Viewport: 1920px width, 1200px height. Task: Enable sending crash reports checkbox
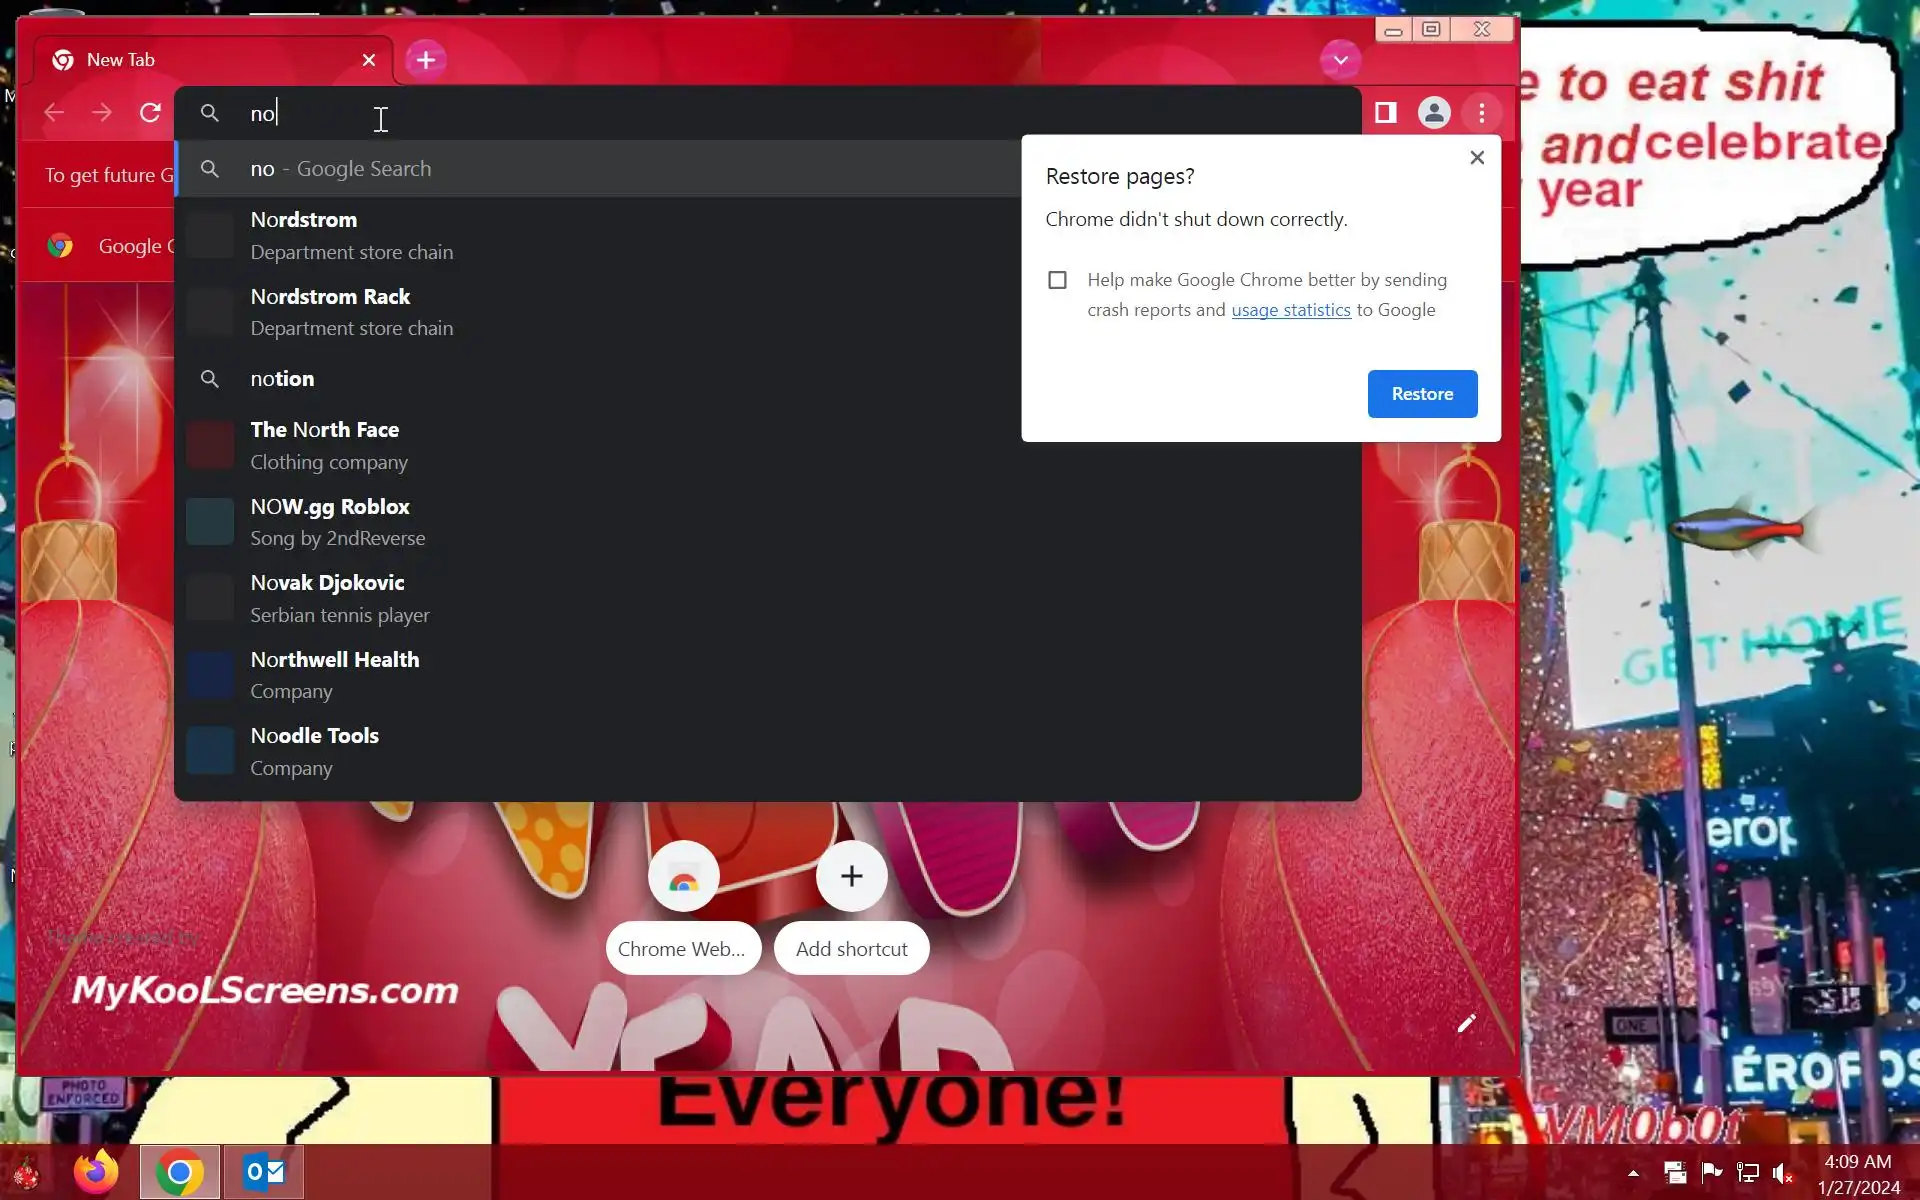tap(1057, 280)
